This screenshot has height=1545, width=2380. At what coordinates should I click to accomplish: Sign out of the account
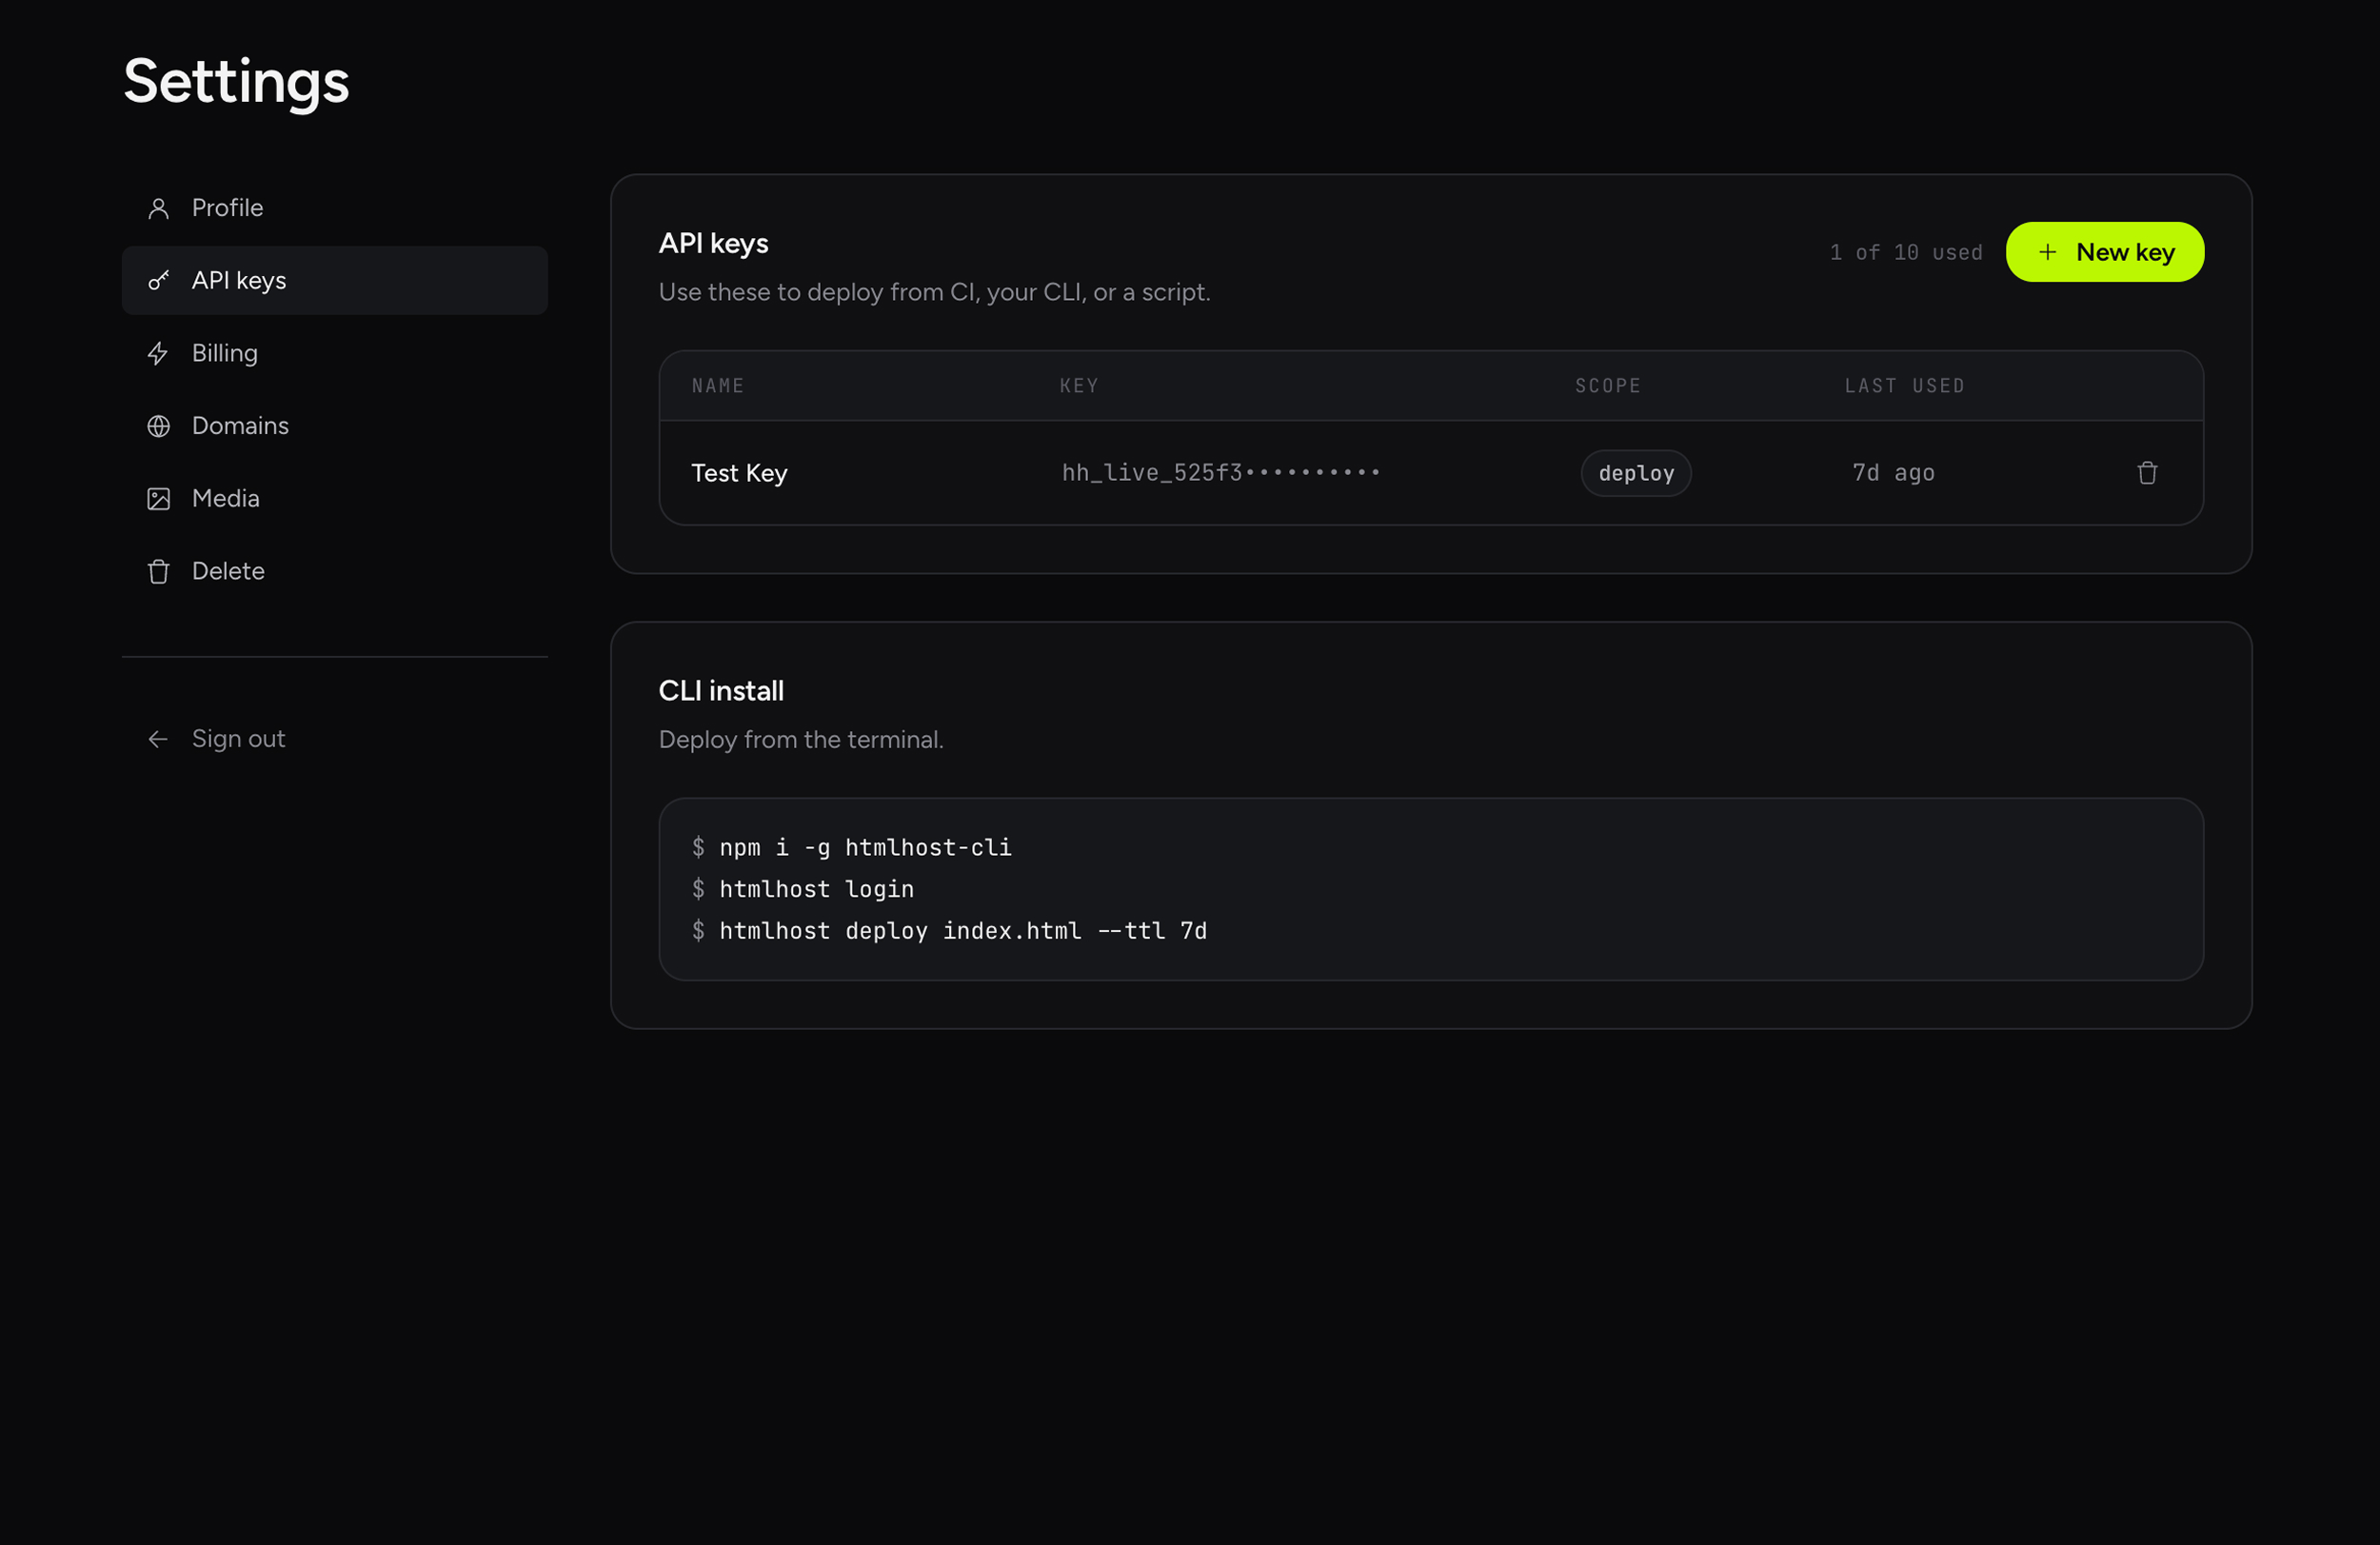335,739
